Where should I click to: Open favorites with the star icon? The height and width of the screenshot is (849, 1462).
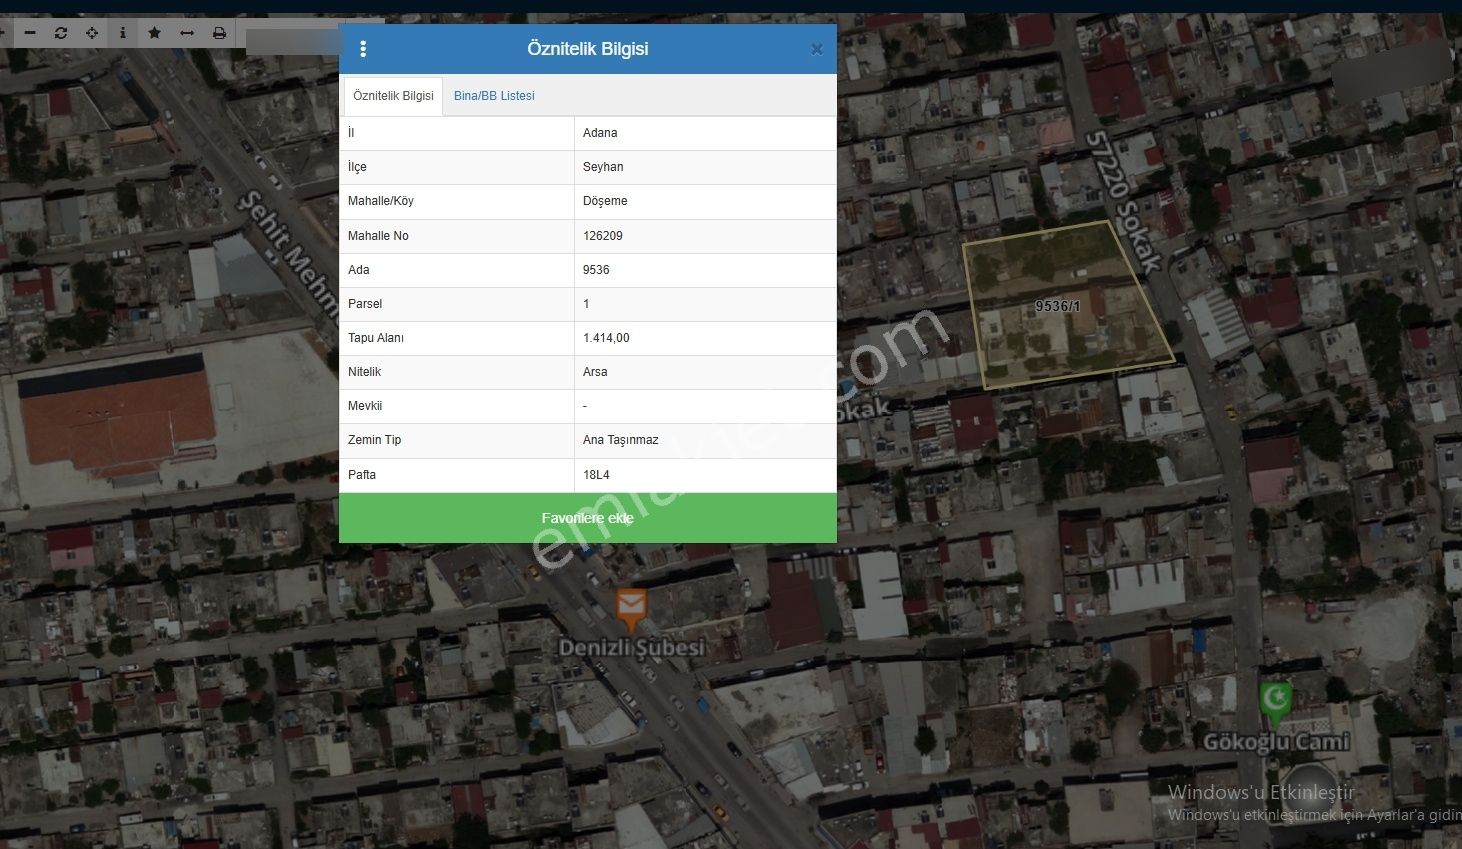click(x=154, y=33)
